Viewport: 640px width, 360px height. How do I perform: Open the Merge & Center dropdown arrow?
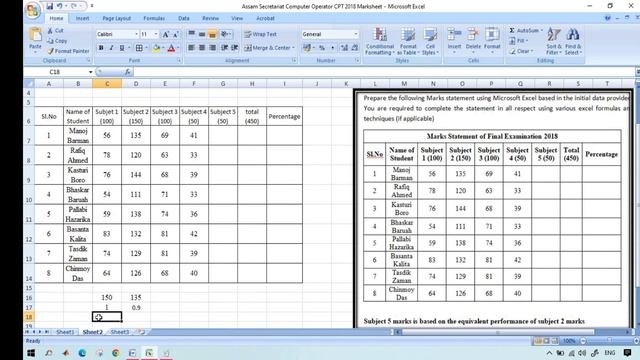(x=293, y=48)
